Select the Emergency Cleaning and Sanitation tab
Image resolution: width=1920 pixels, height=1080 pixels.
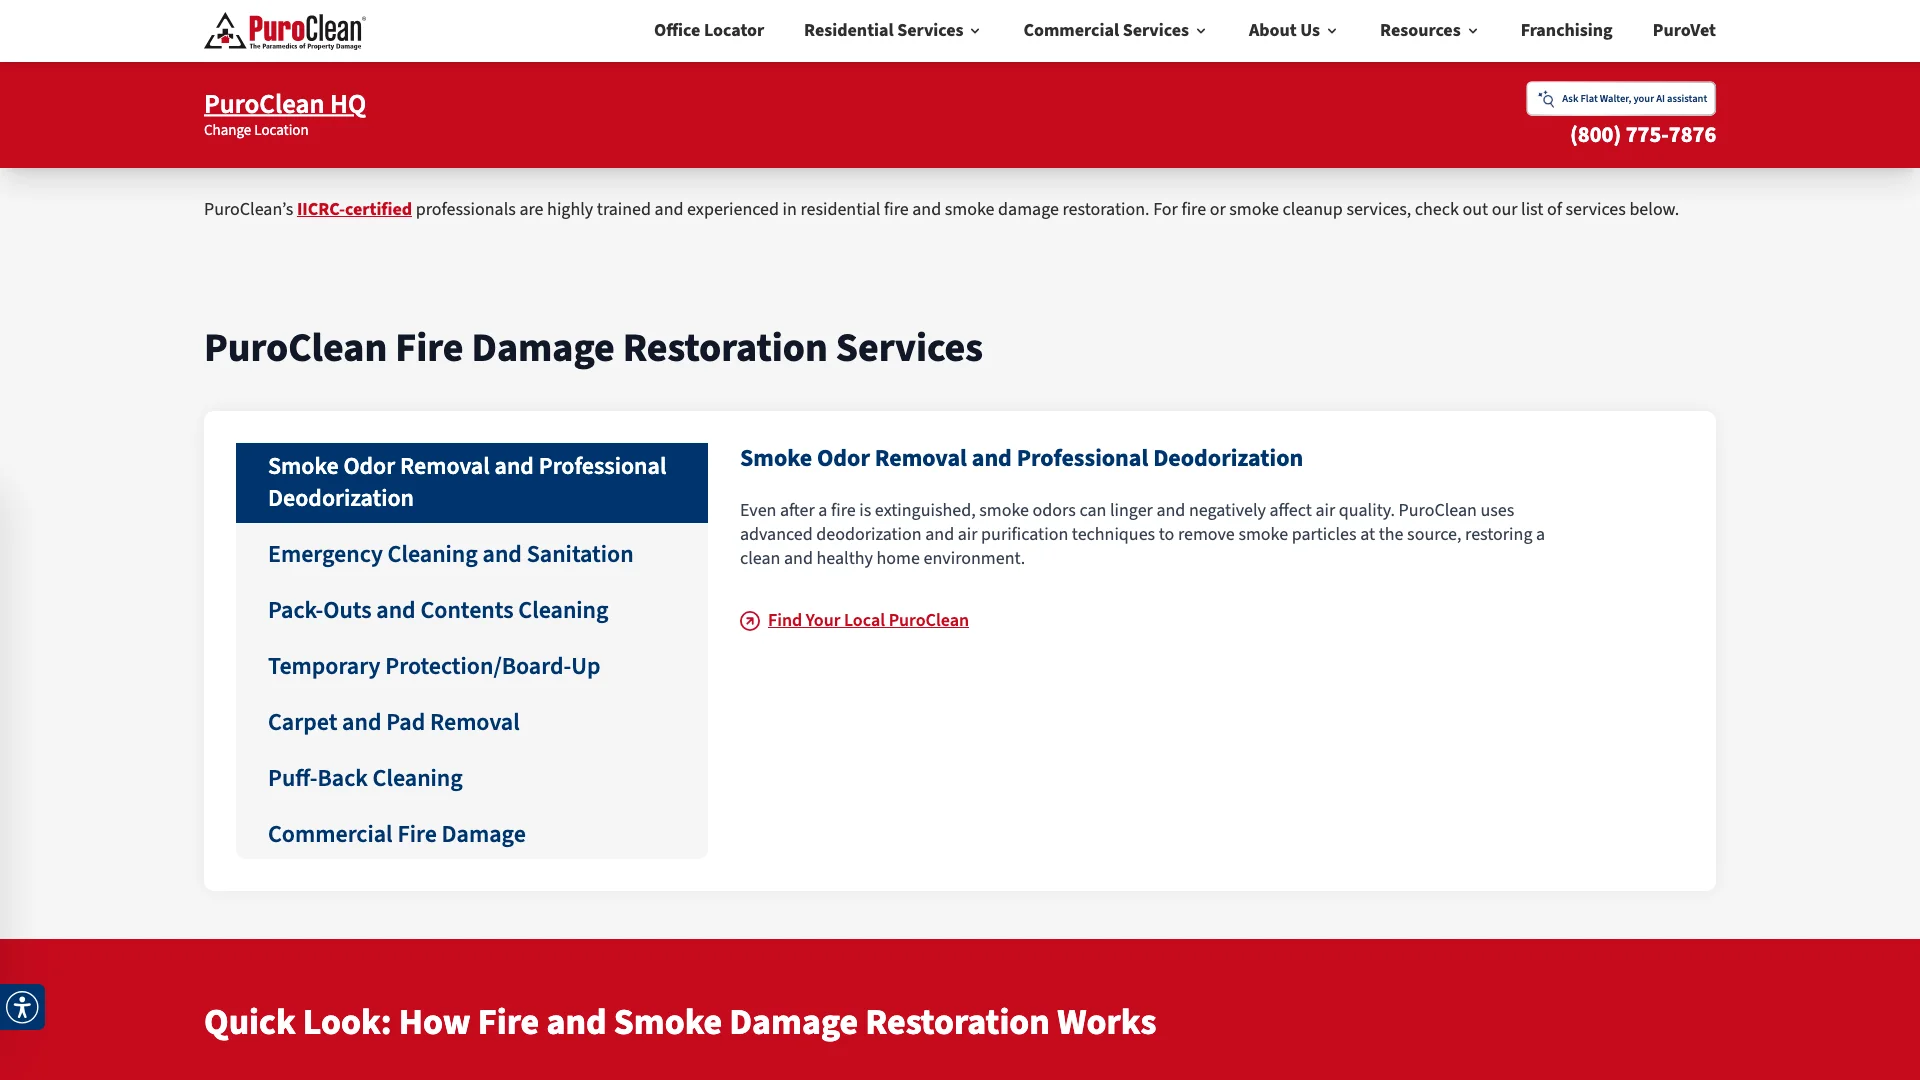click(450, 554)
